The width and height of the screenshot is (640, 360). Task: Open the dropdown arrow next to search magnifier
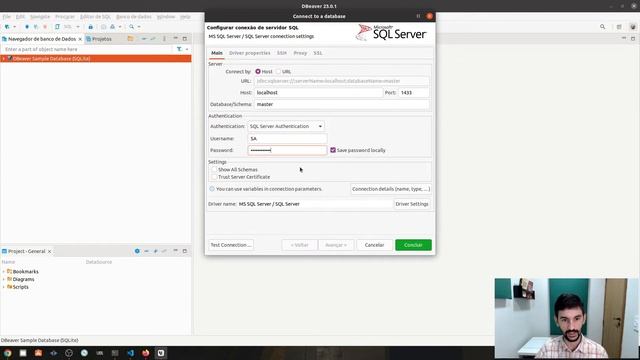139,27
